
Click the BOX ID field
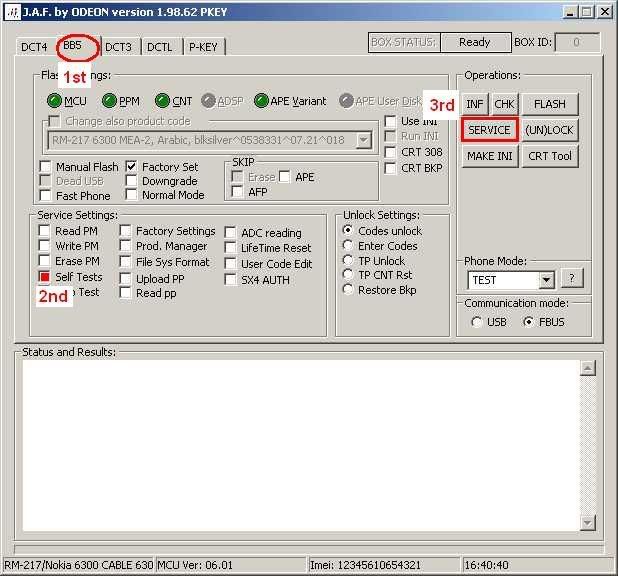pyautogui.click(x=577, y=42)
